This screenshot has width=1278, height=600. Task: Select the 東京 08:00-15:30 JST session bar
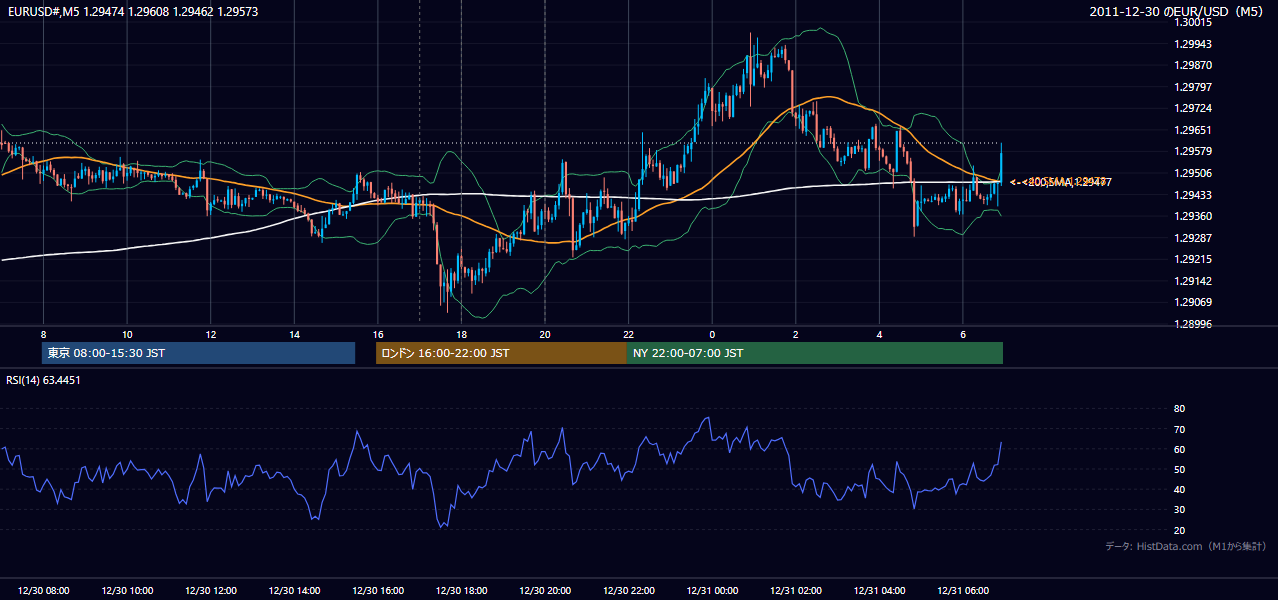[198, 353]
